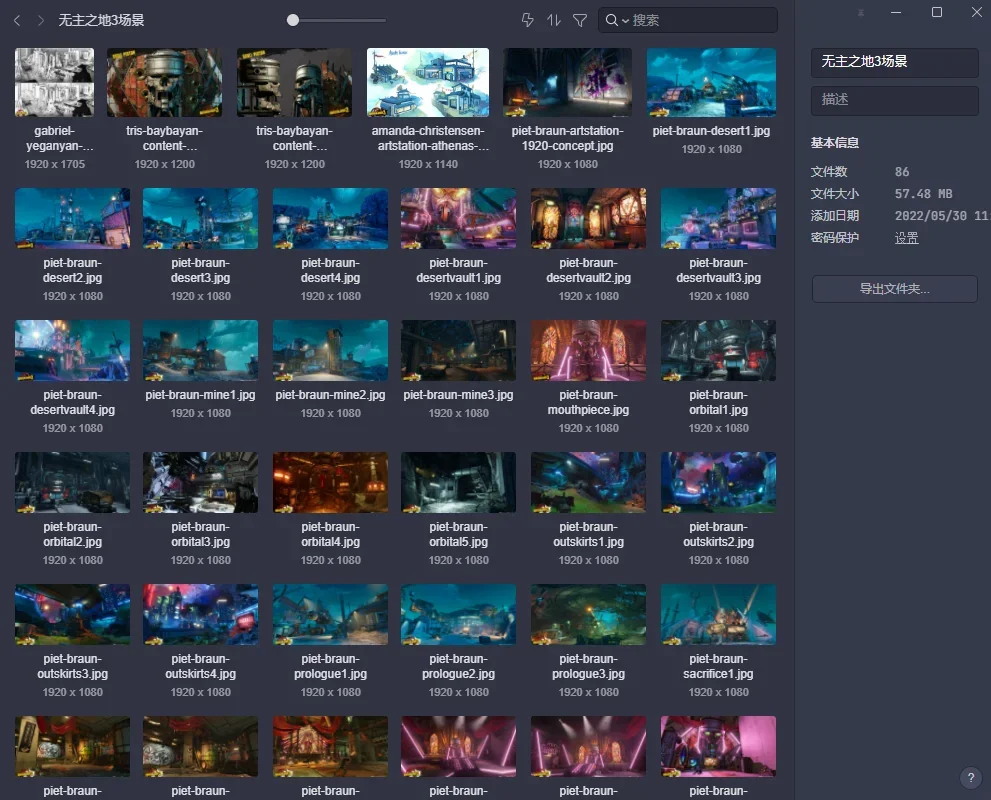Go back with the left arrow
The width and height of the screenshot is (991, 800).
point(17,20)
